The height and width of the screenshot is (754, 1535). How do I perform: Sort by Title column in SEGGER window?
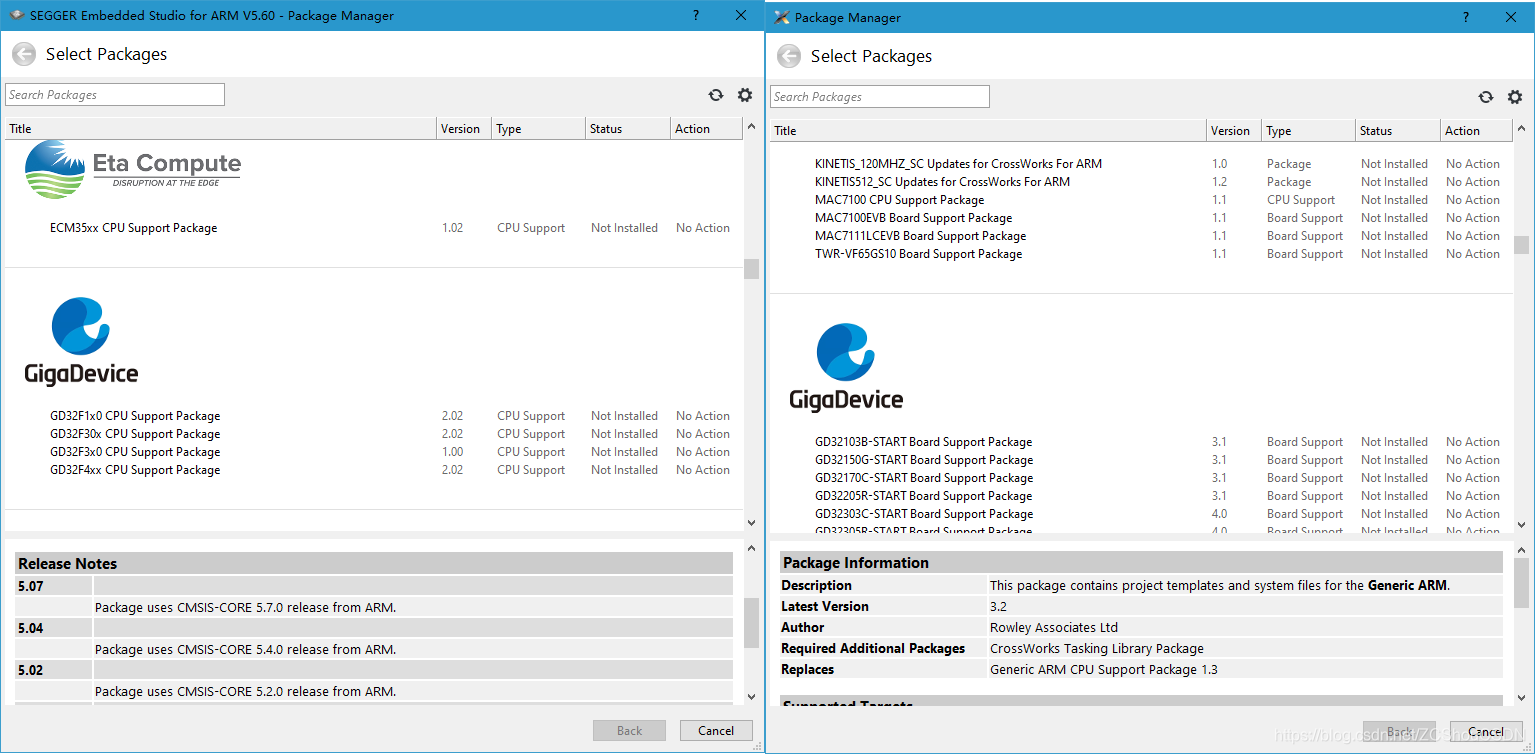pyautogui.click(x=221, y=129)
